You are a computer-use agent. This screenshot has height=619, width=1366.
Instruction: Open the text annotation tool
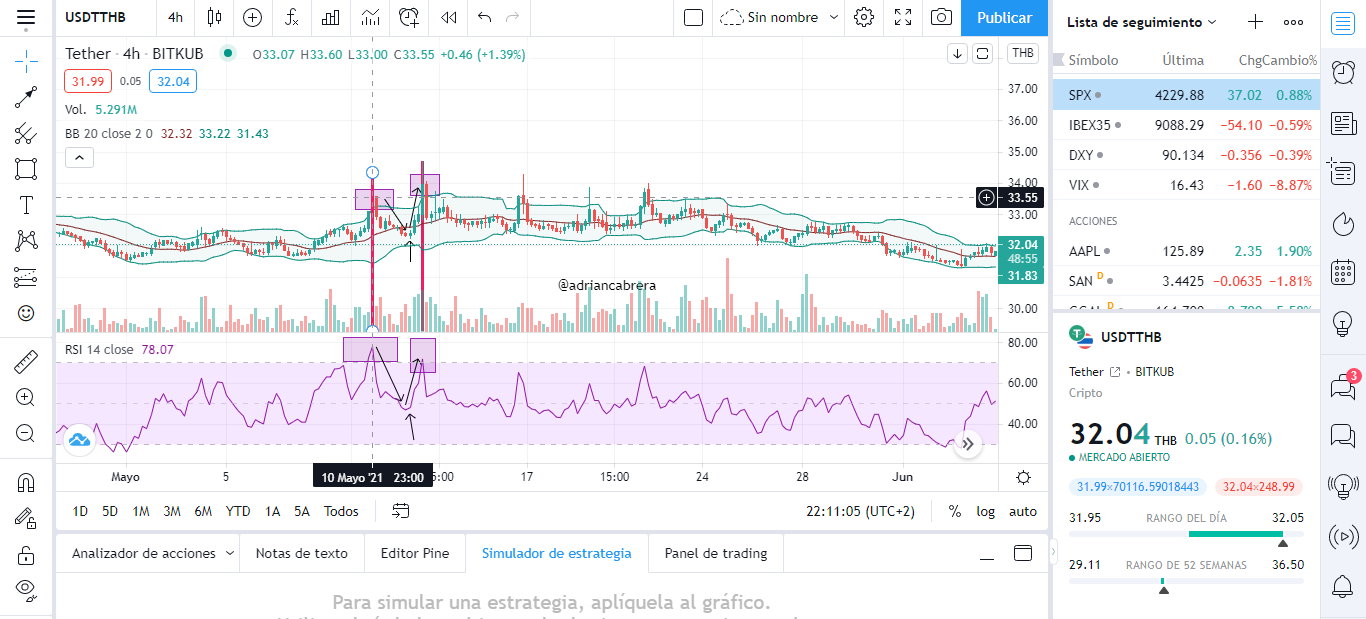tap(26, 206)
